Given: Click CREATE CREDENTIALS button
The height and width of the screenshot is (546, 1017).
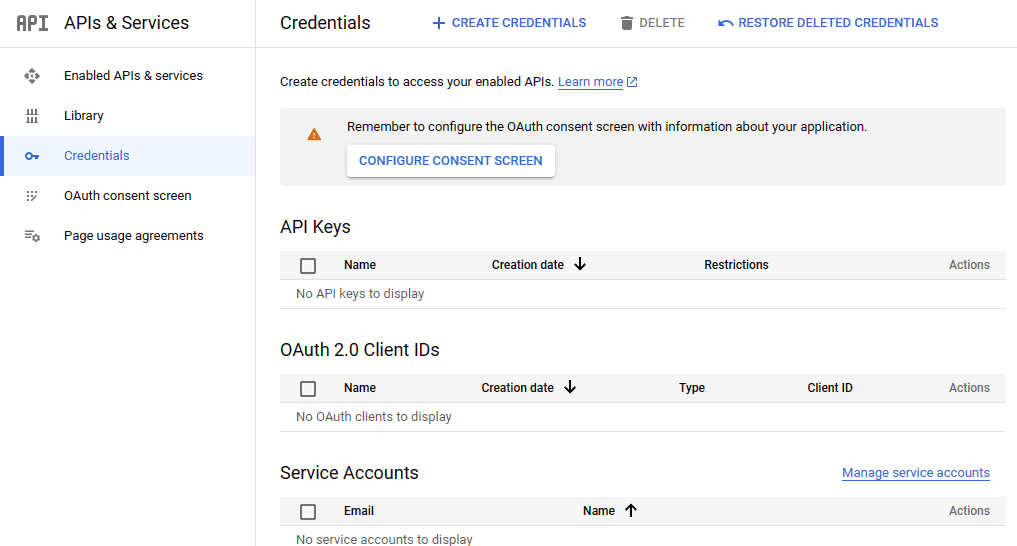Looking at the screenshot, I should (x=509, y=23).
